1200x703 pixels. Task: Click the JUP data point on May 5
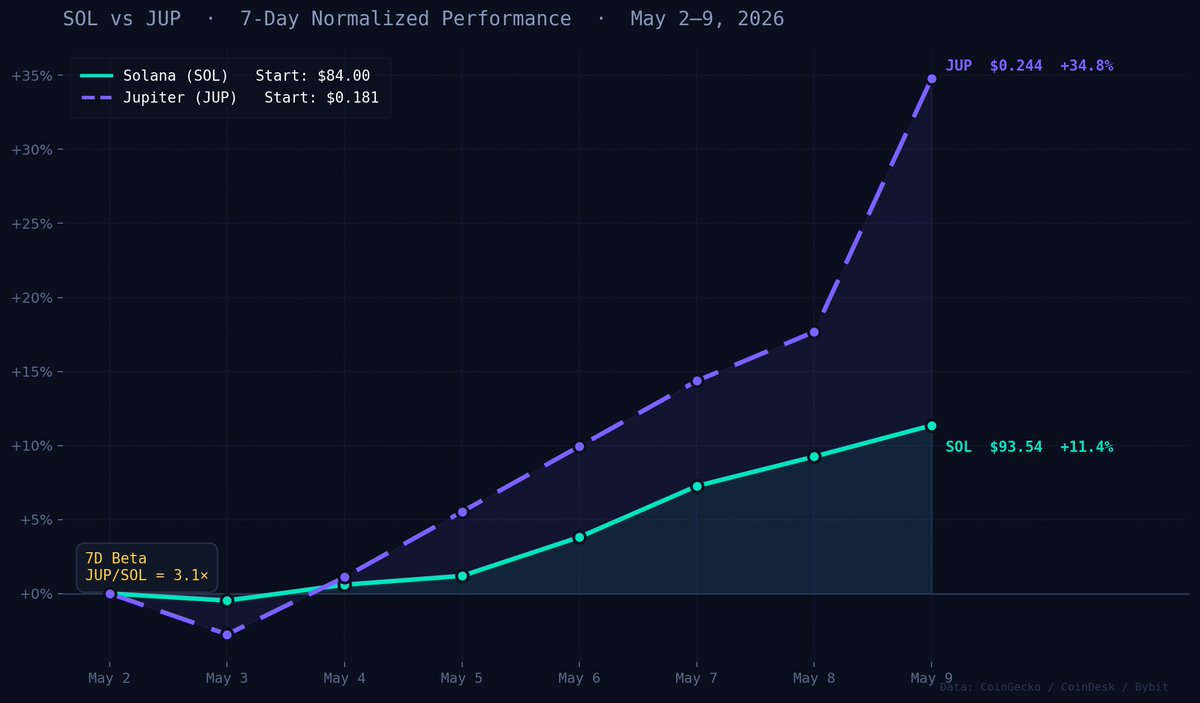tap(462, 512)
